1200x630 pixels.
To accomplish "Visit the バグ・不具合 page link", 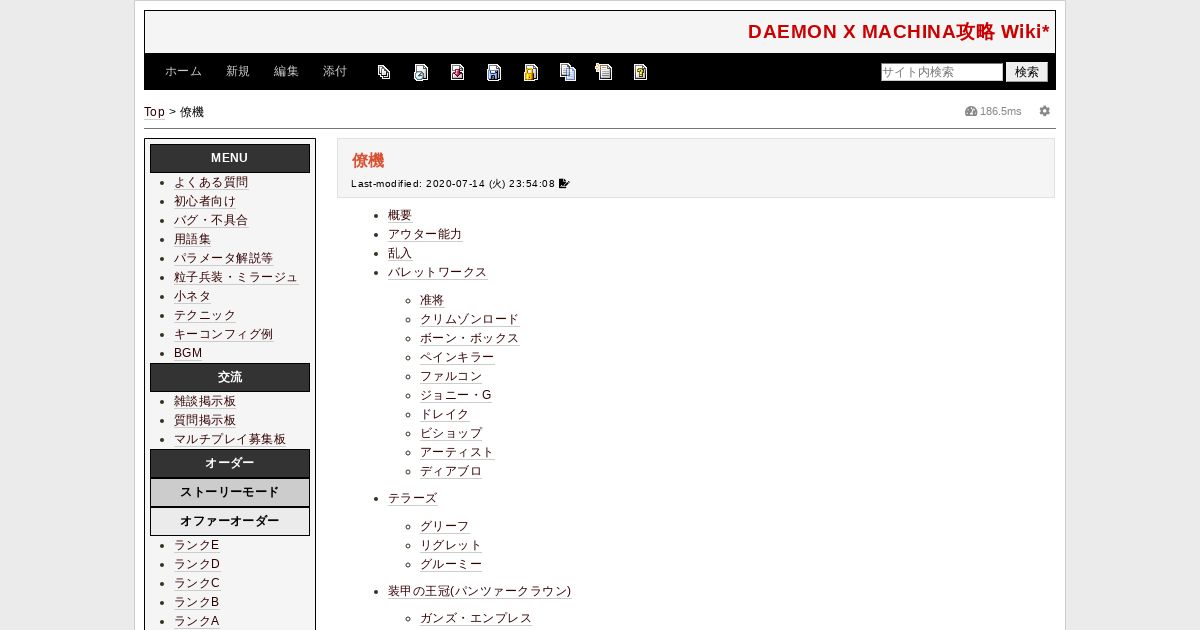I will 211,221.
